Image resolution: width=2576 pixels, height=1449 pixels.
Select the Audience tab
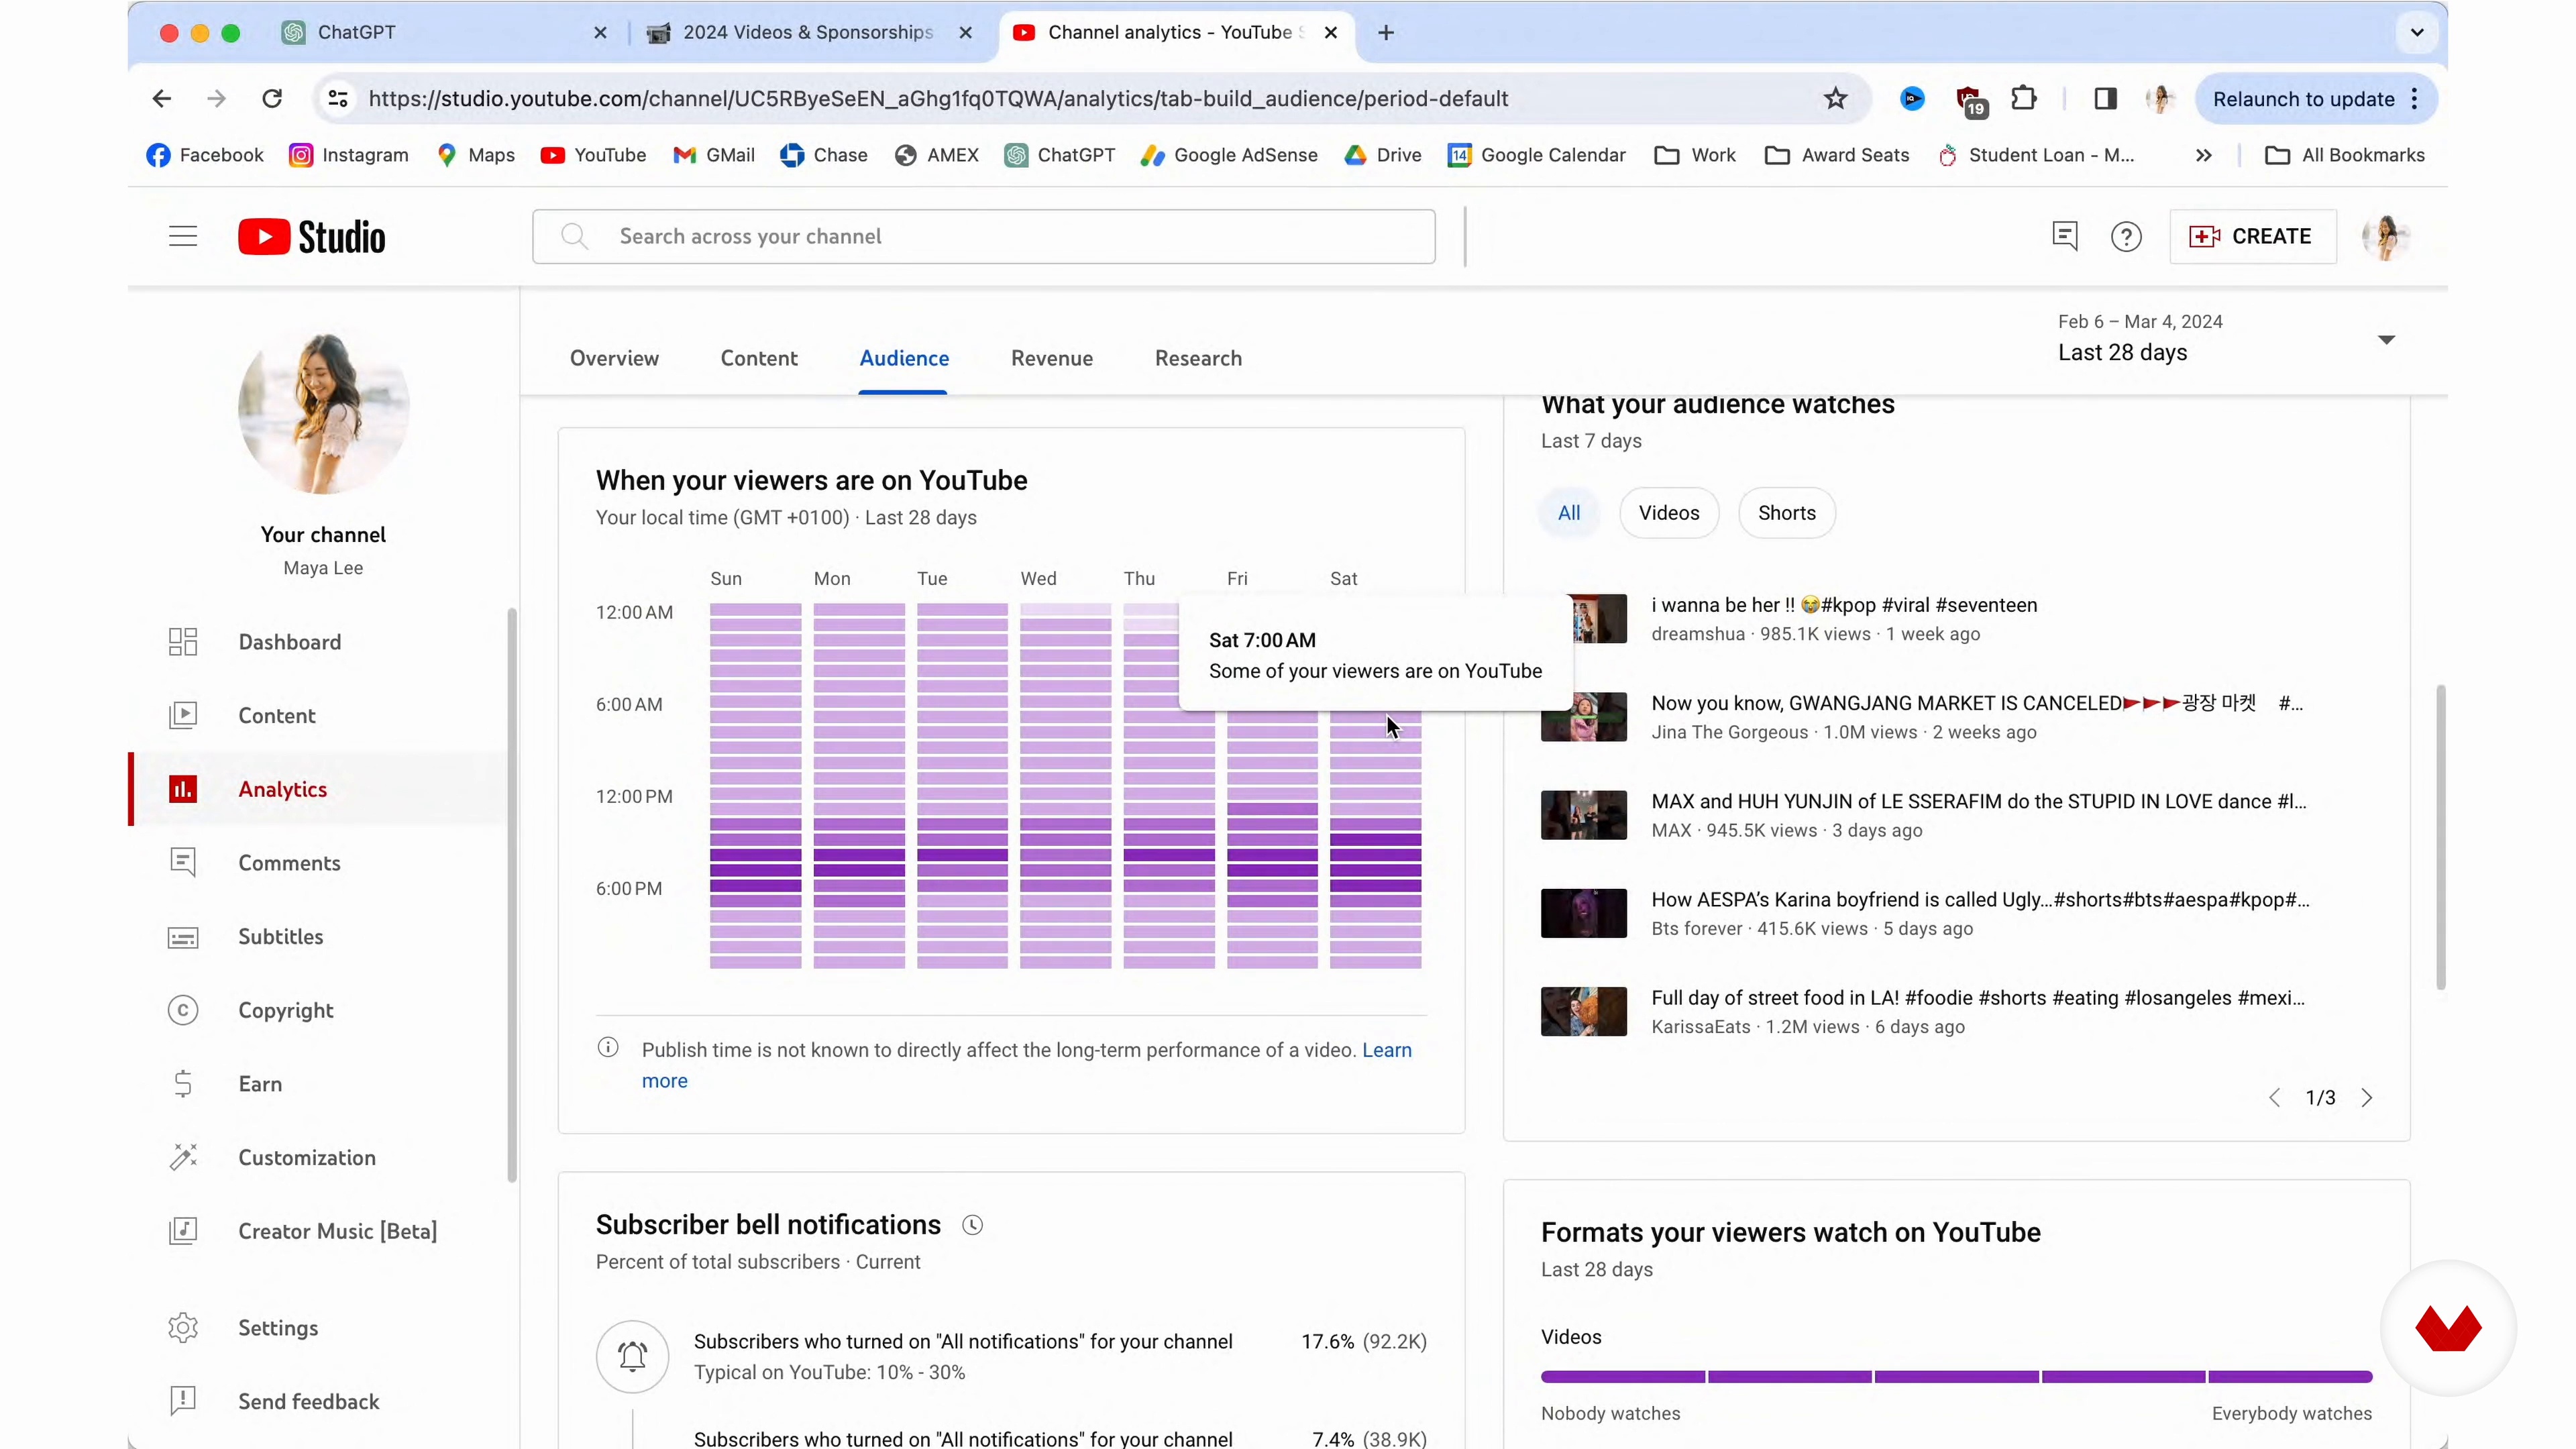point(904,358)
